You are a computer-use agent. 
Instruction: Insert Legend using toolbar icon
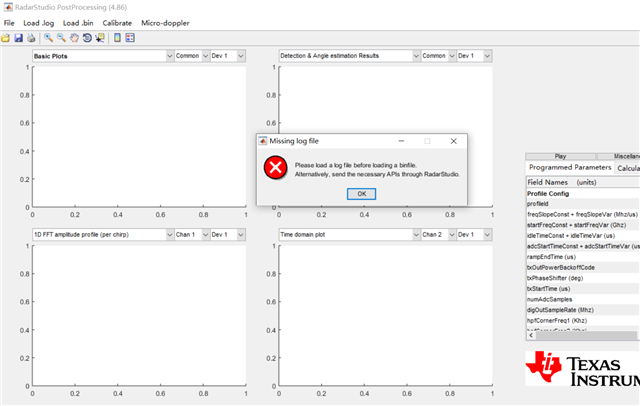(130, 38)
